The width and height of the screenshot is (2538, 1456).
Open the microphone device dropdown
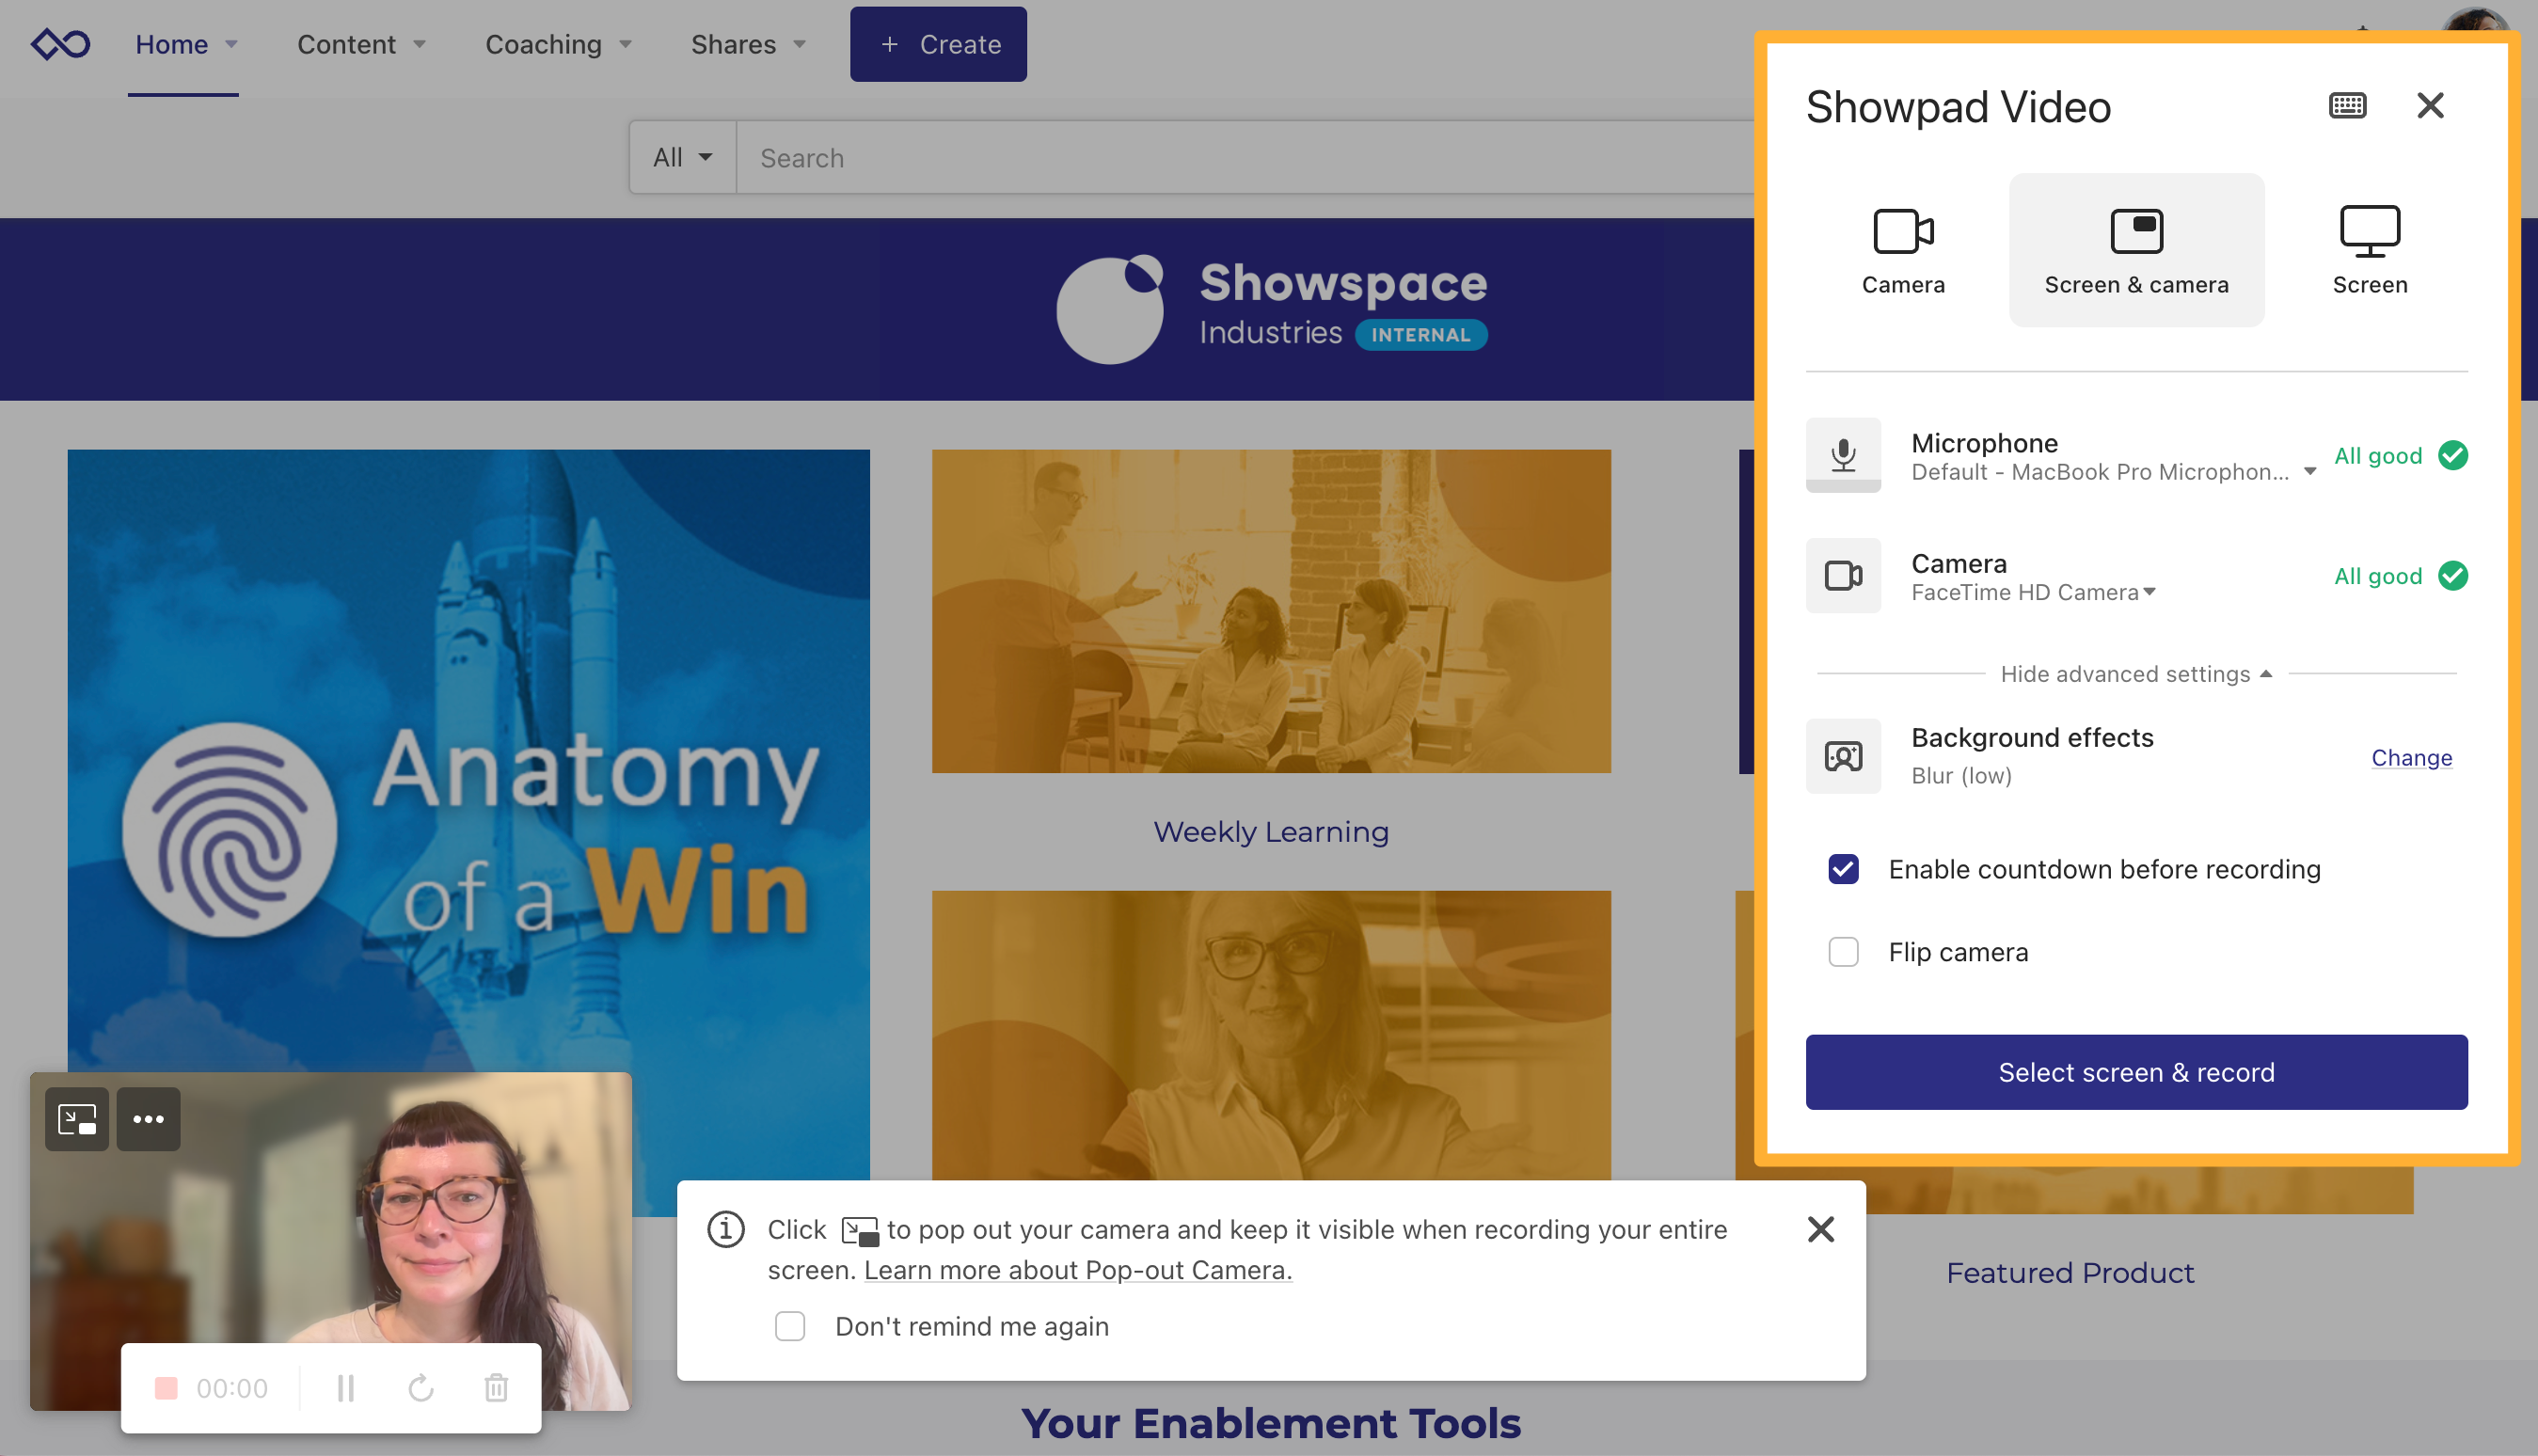[2308, 471]
